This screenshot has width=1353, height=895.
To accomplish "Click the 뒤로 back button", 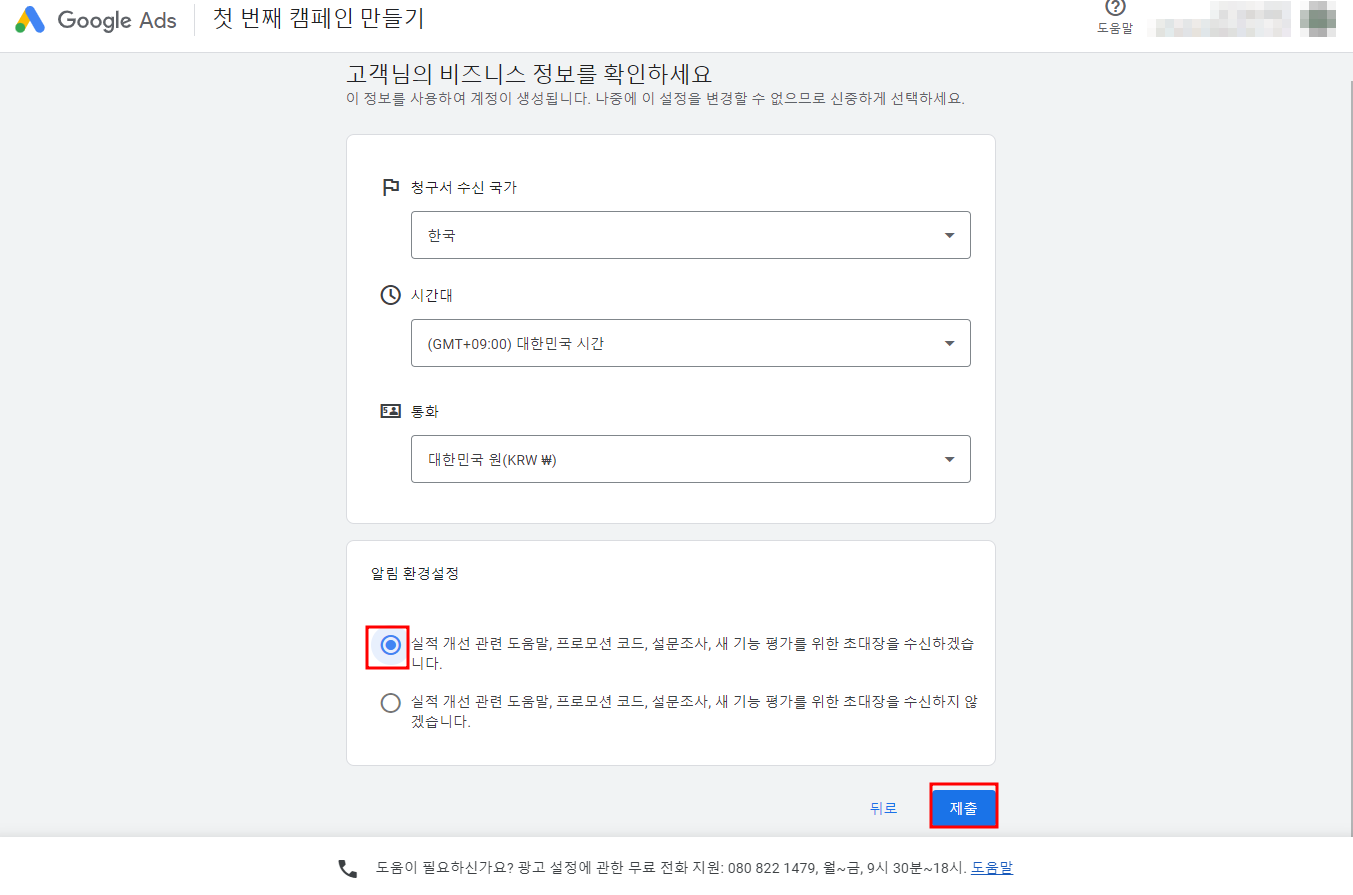I will (883, 807).
